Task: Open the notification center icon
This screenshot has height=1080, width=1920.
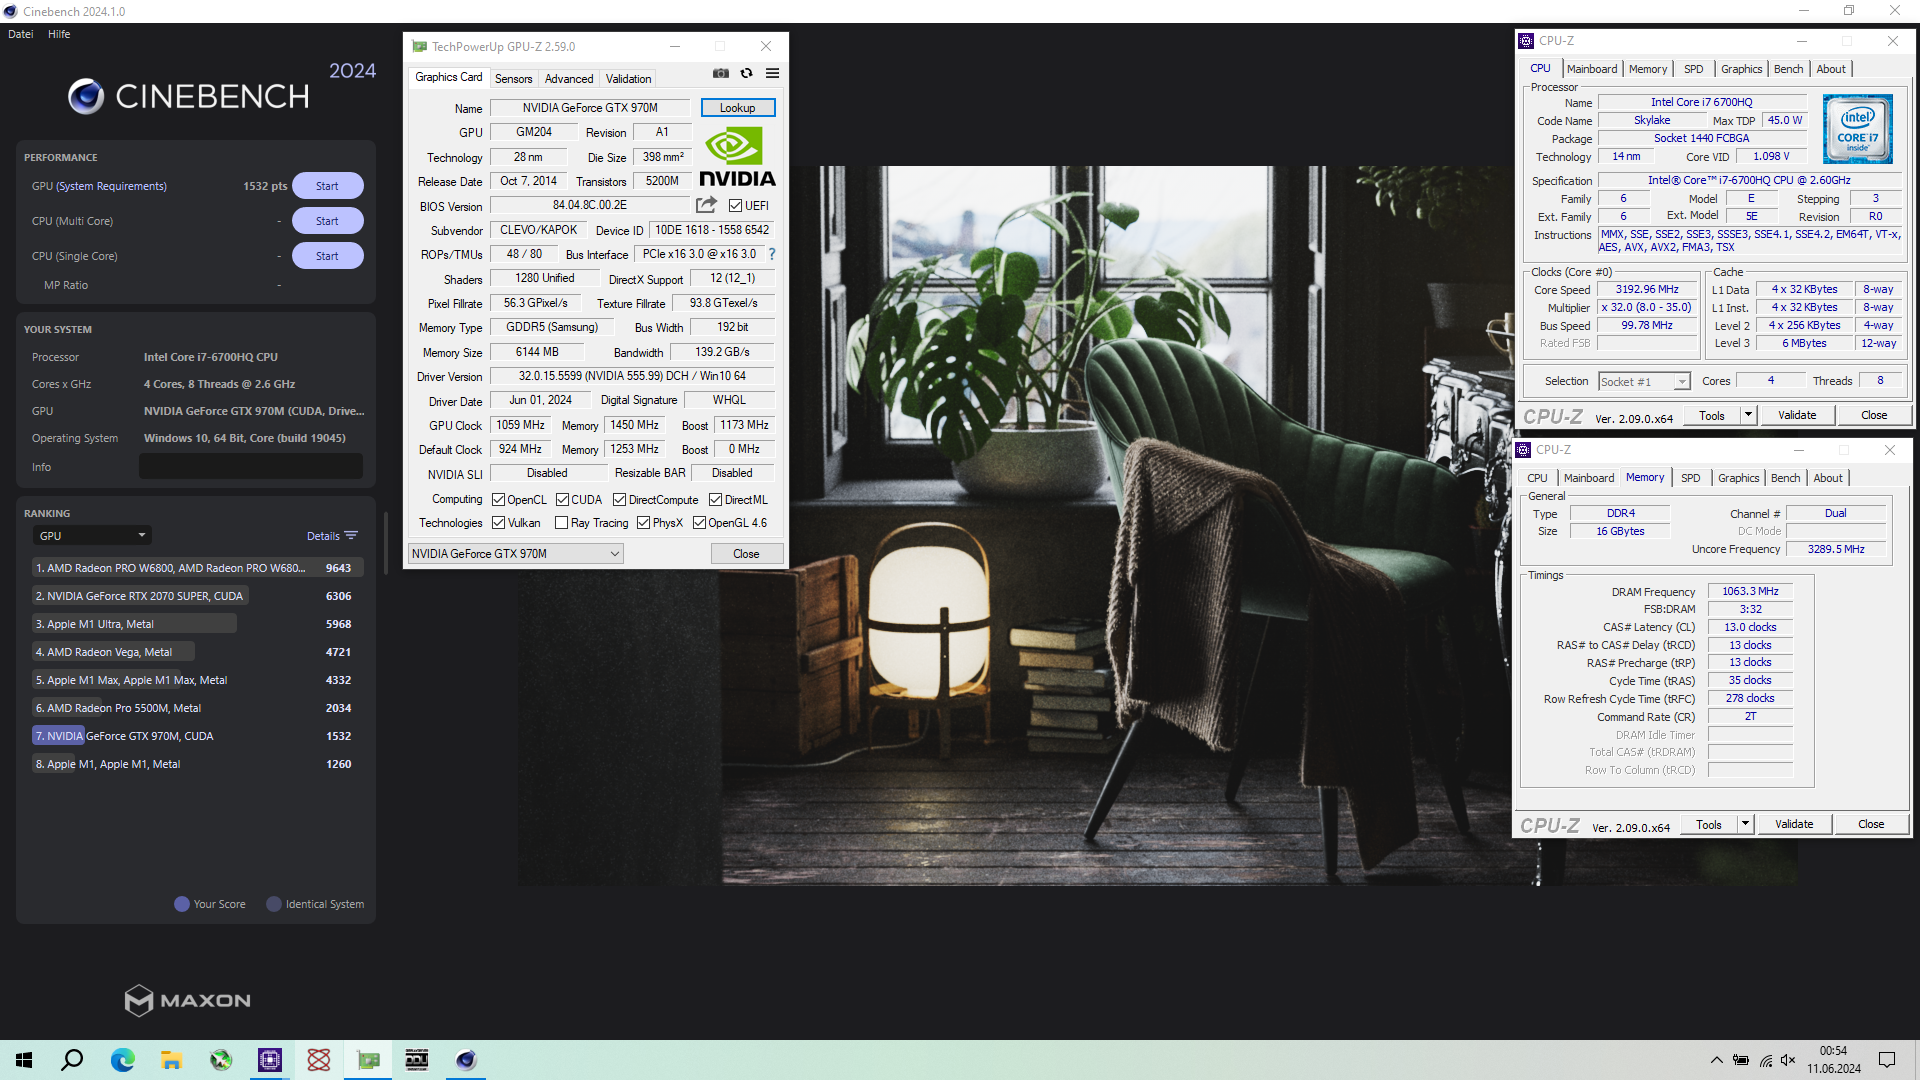Action: [1887, 1060]
